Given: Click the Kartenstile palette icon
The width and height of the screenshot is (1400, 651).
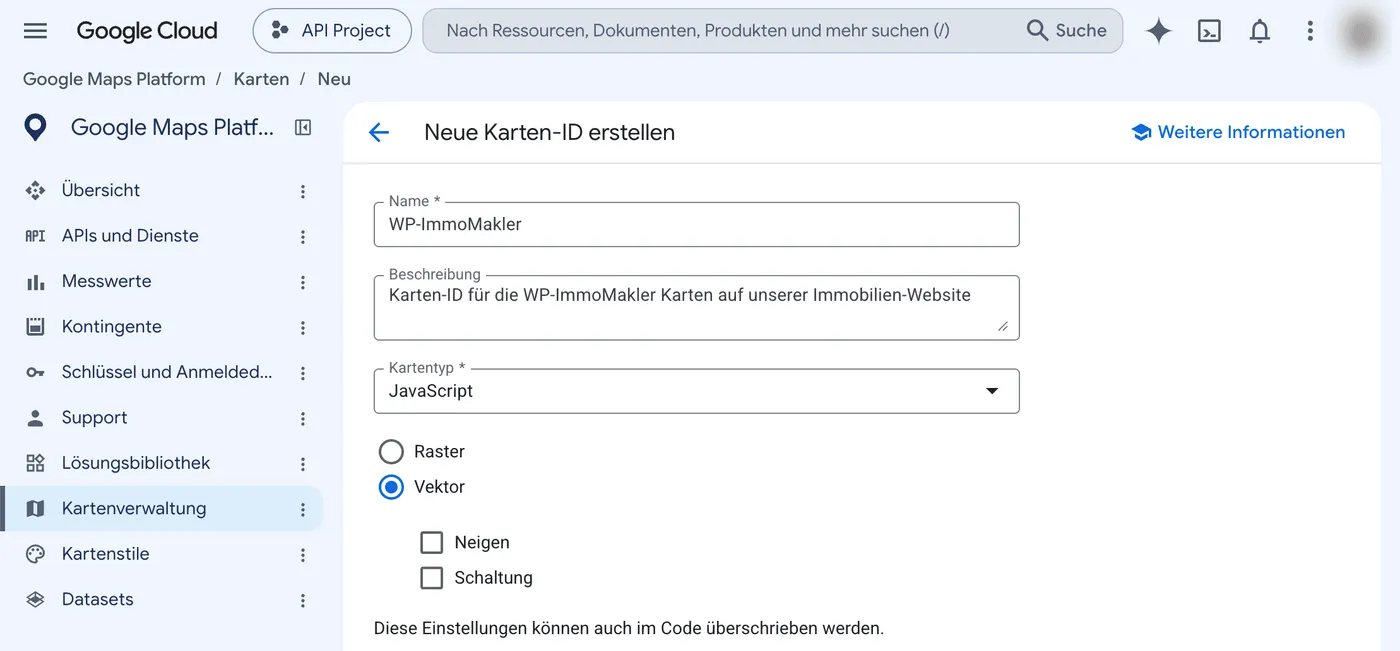Looking at the screenshot, I should click(35, 554).
